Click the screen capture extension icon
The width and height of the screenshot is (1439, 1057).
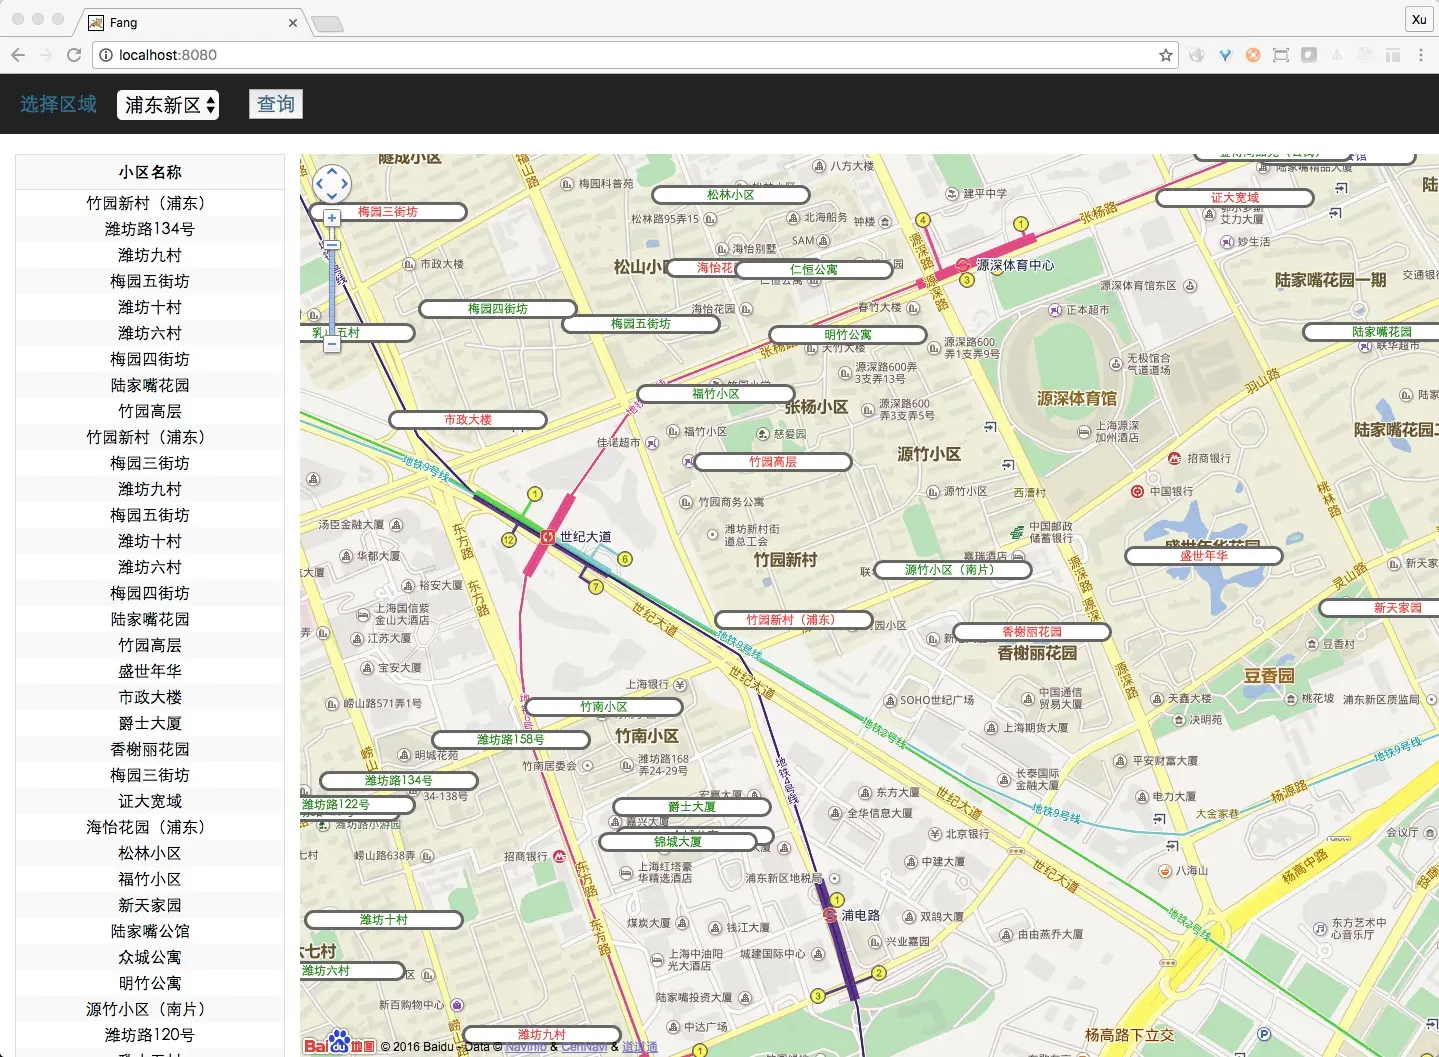click(1281, 55)
